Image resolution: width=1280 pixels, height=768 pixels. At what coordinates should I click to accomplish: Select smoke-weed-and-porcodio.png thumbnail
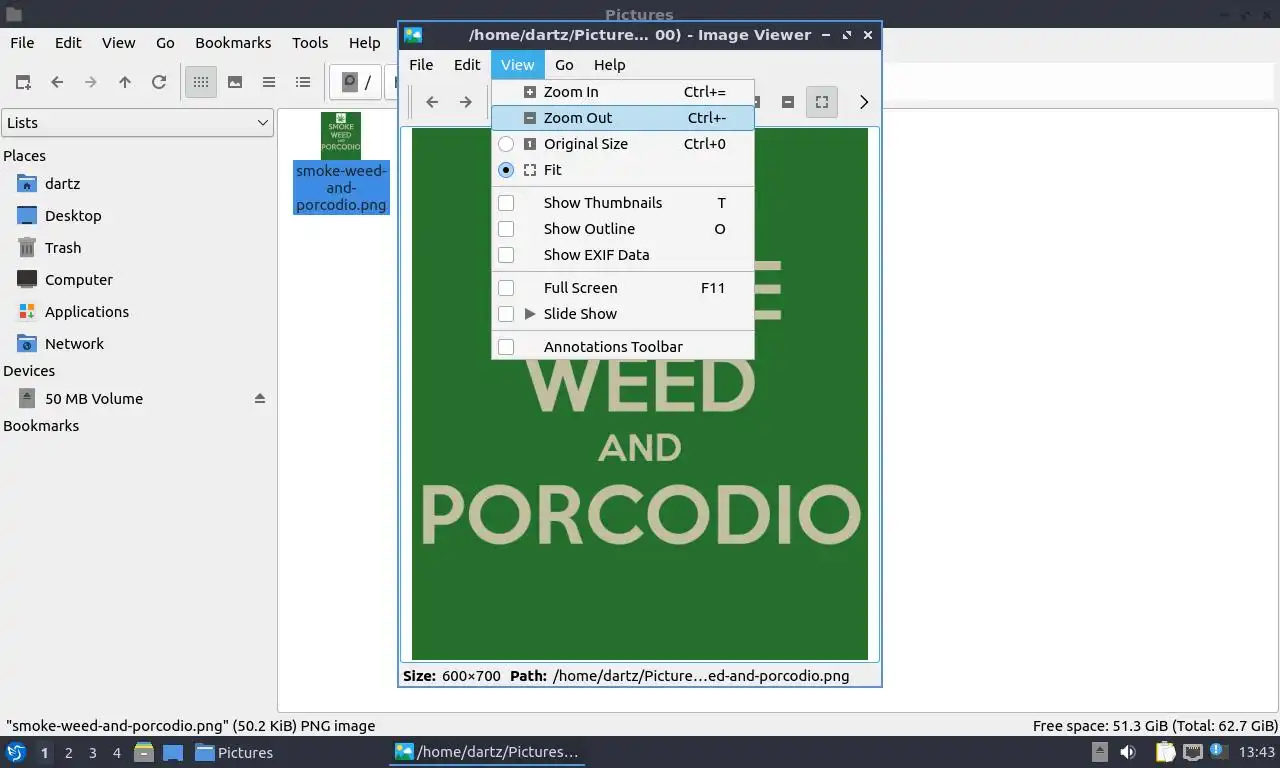coord(341,134)
